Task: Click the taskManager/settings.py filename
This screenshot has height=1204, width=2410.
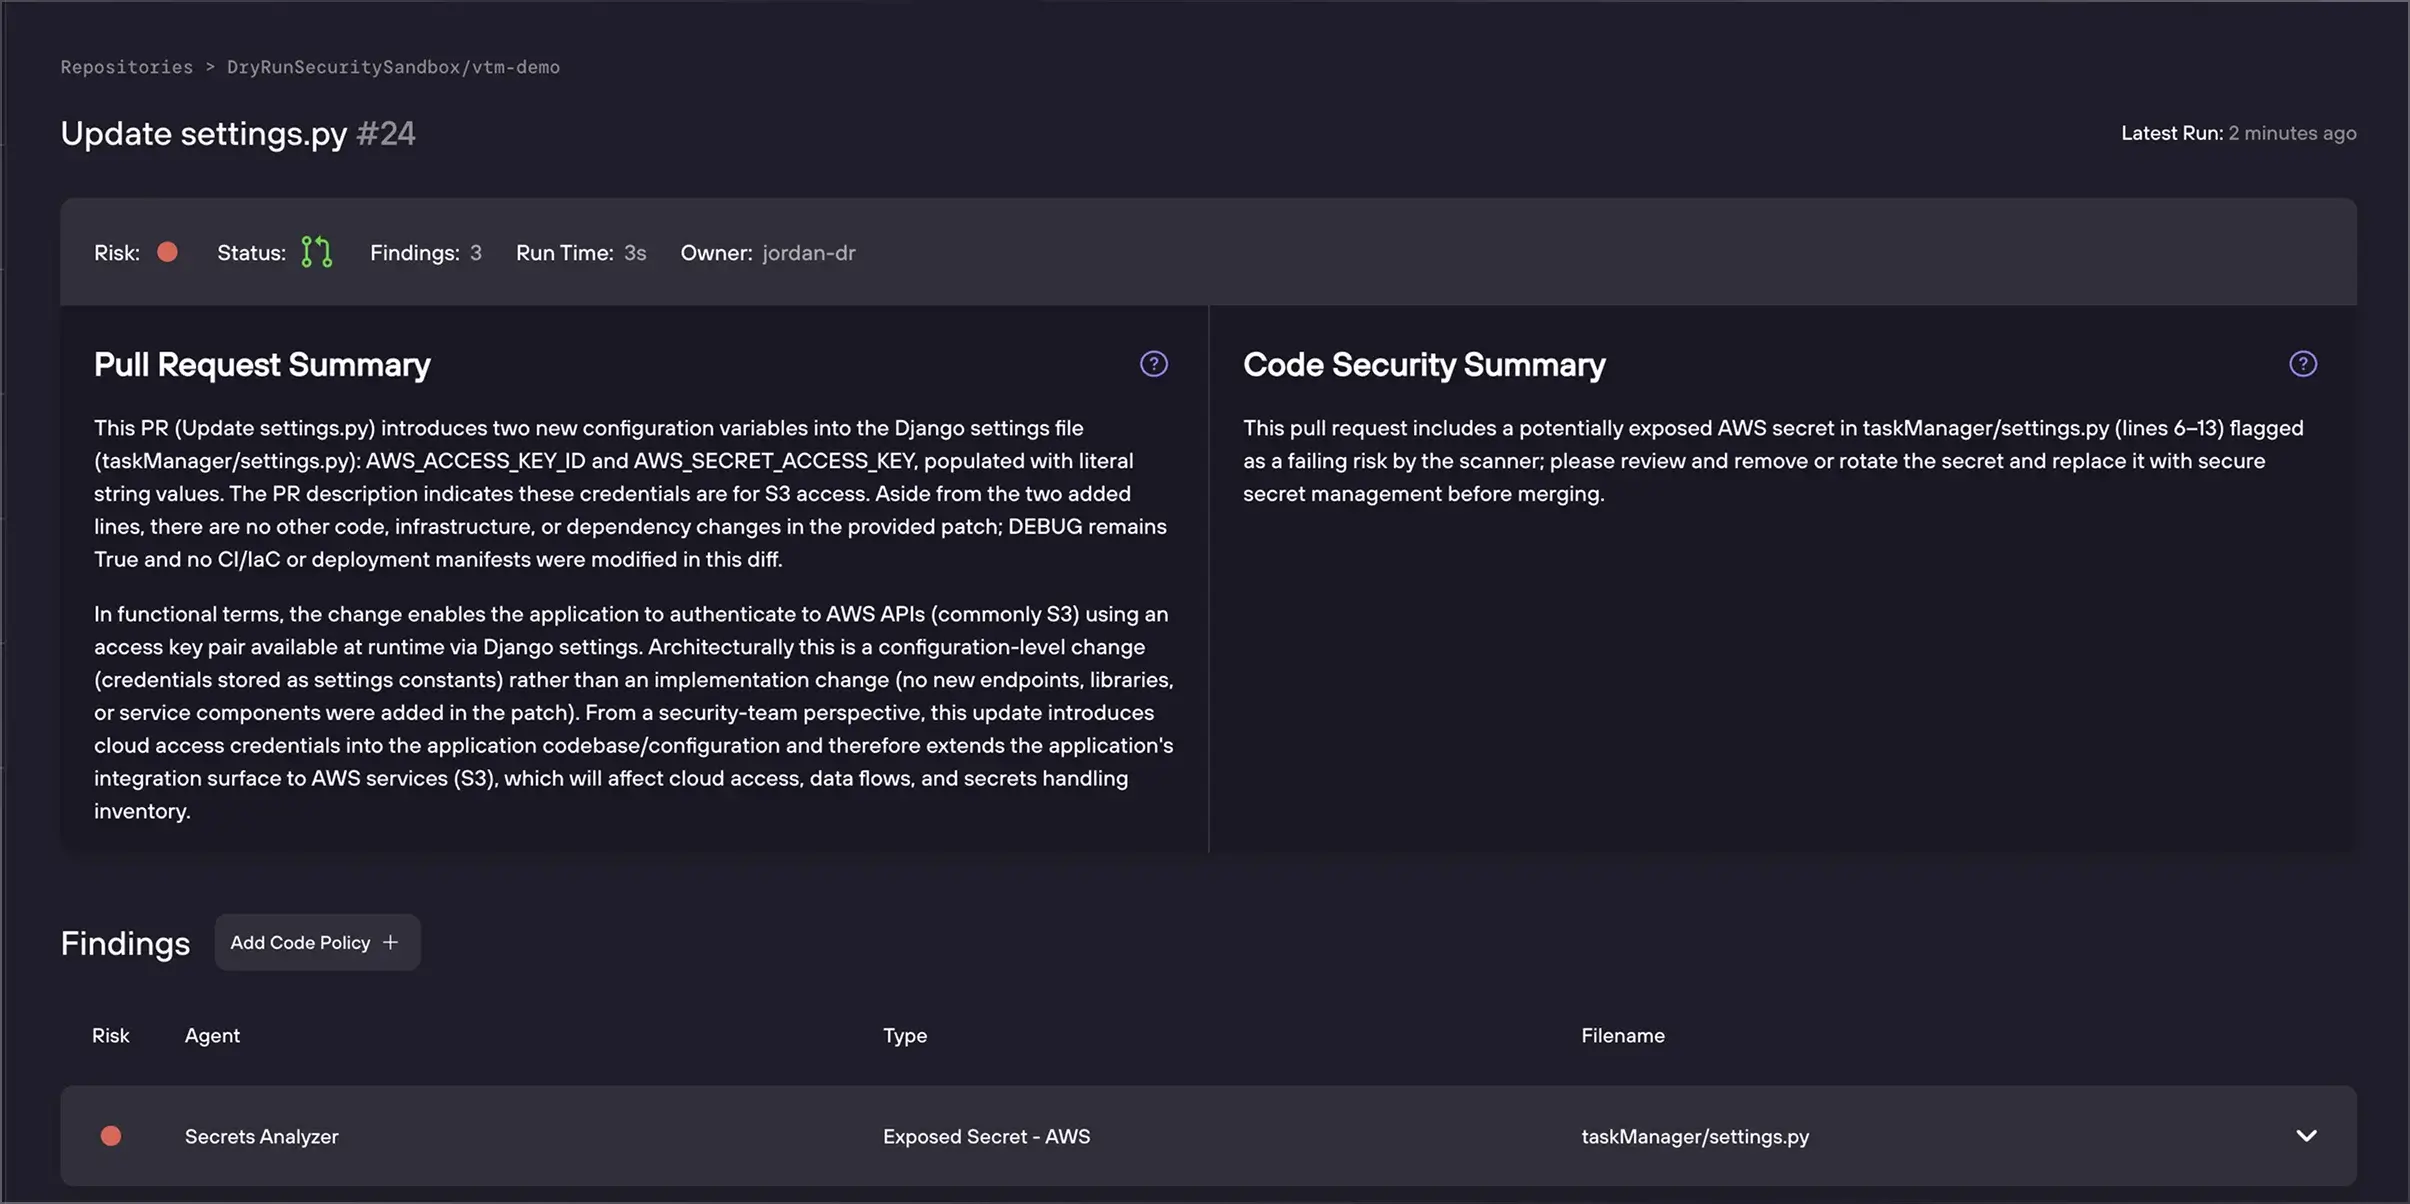Action: tap(1694, 1137)
